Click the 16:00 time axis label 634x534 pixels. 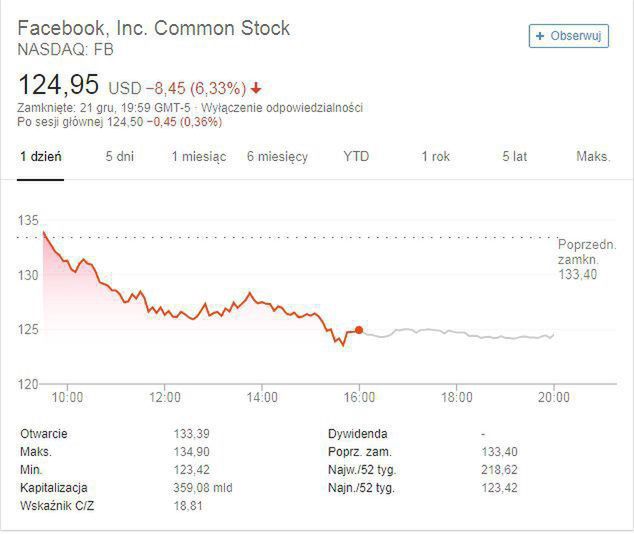[x=359, y=397]
